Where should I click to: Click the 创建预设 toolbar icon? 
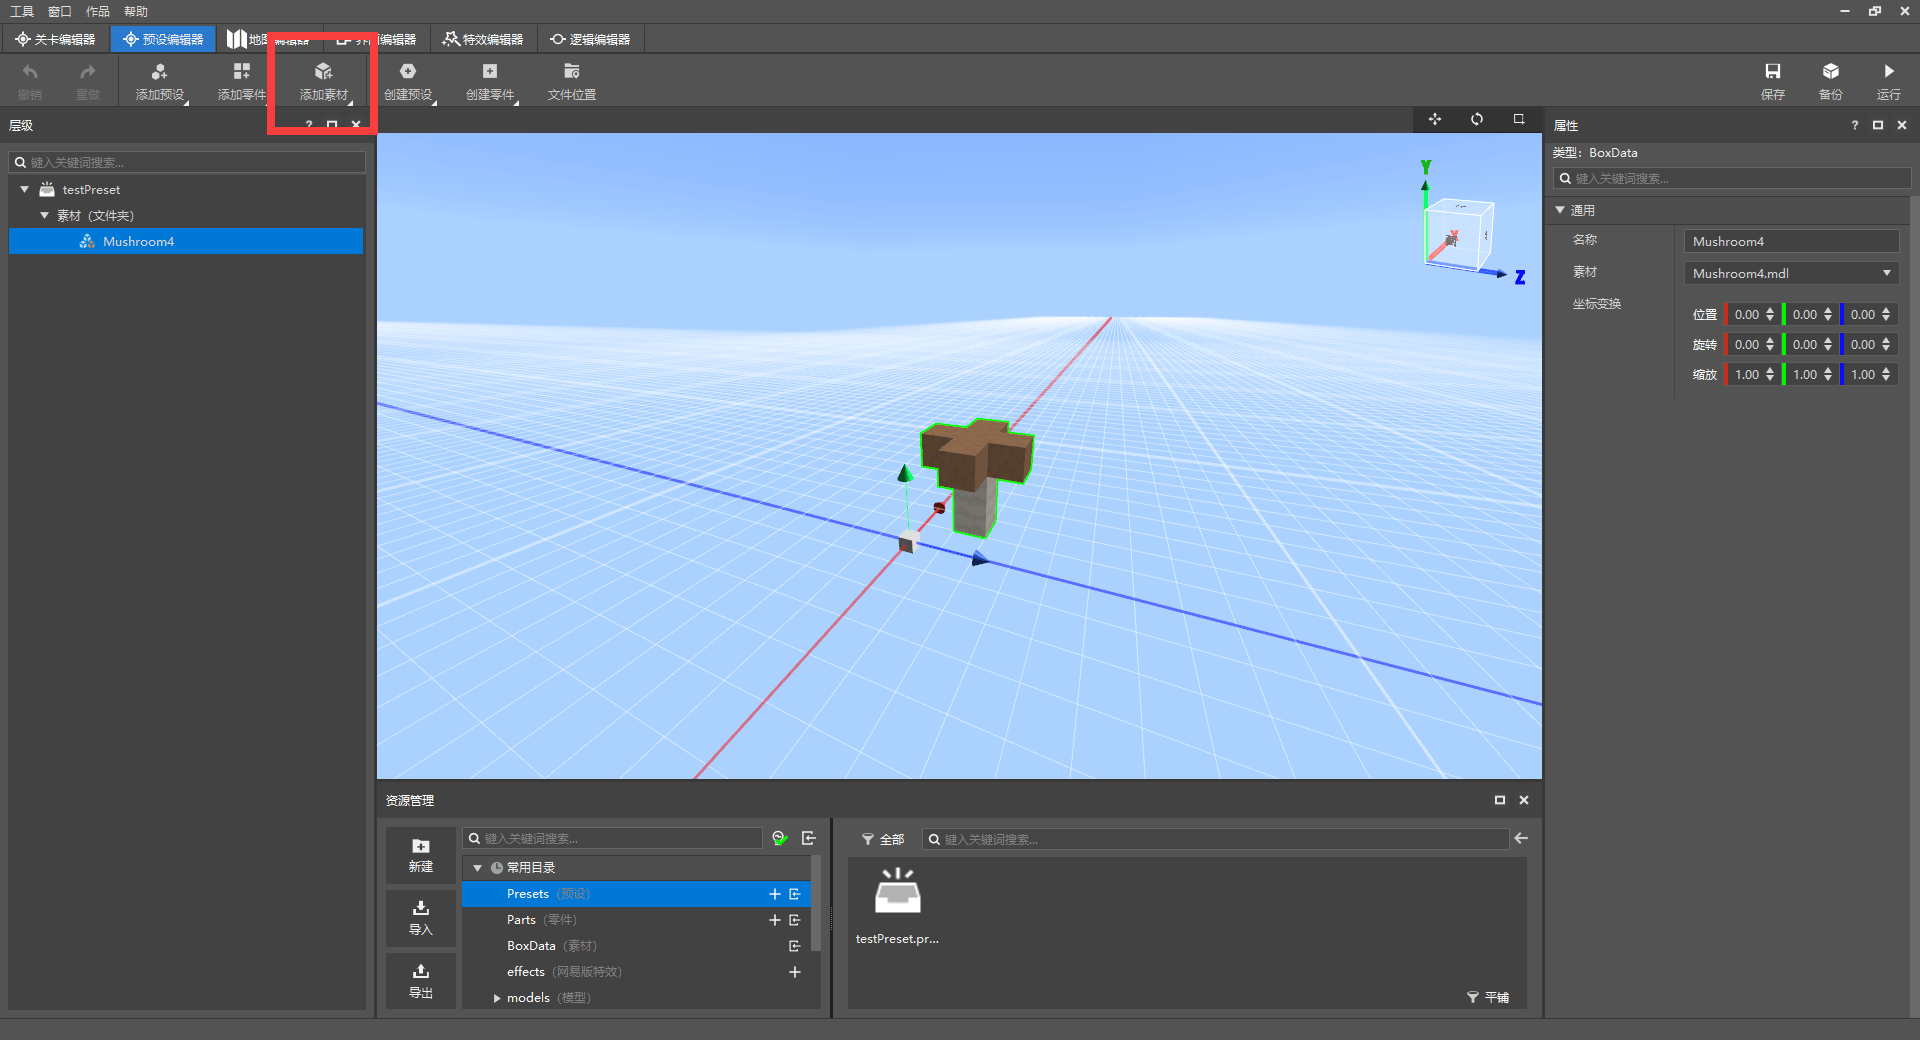(x=408, y=81)
